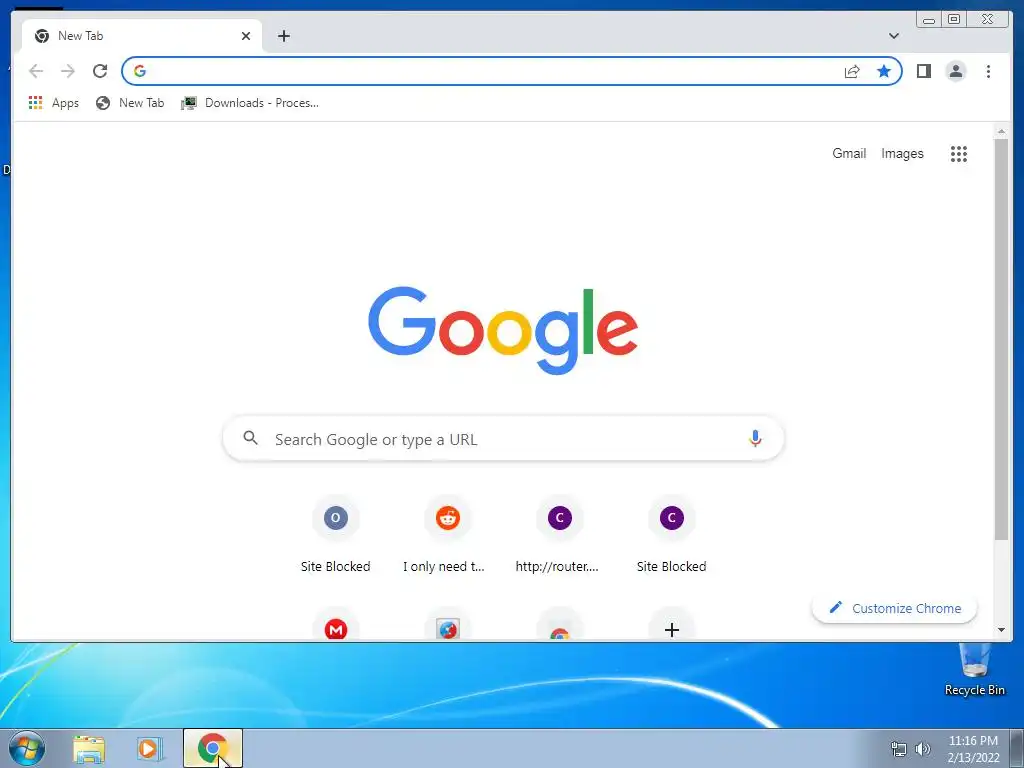Click the Show desktop strip on taskbar
The width and height of the screenshot is (1024, 768).
1017,748
